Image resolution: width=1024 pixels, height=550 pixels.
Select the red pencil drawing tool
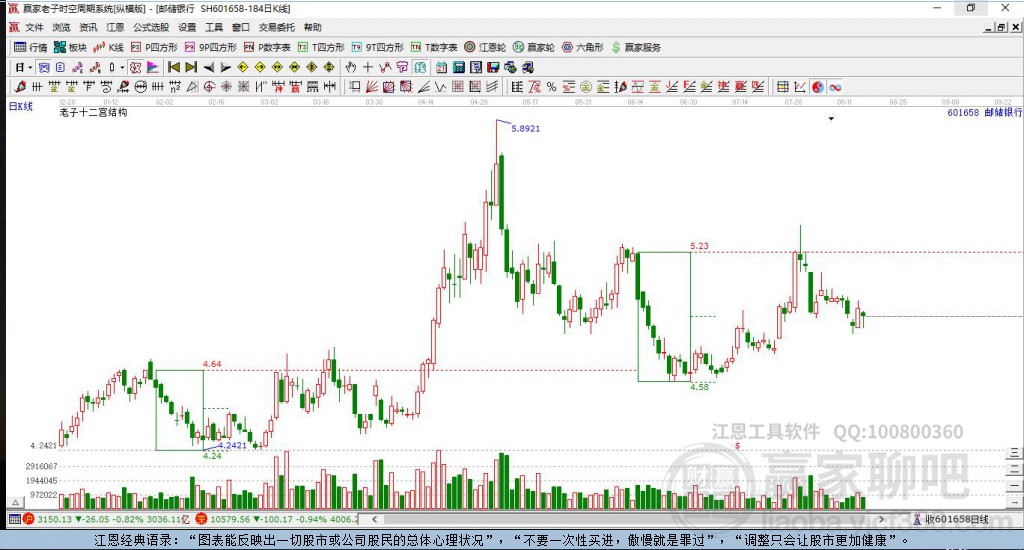[20, 87]
